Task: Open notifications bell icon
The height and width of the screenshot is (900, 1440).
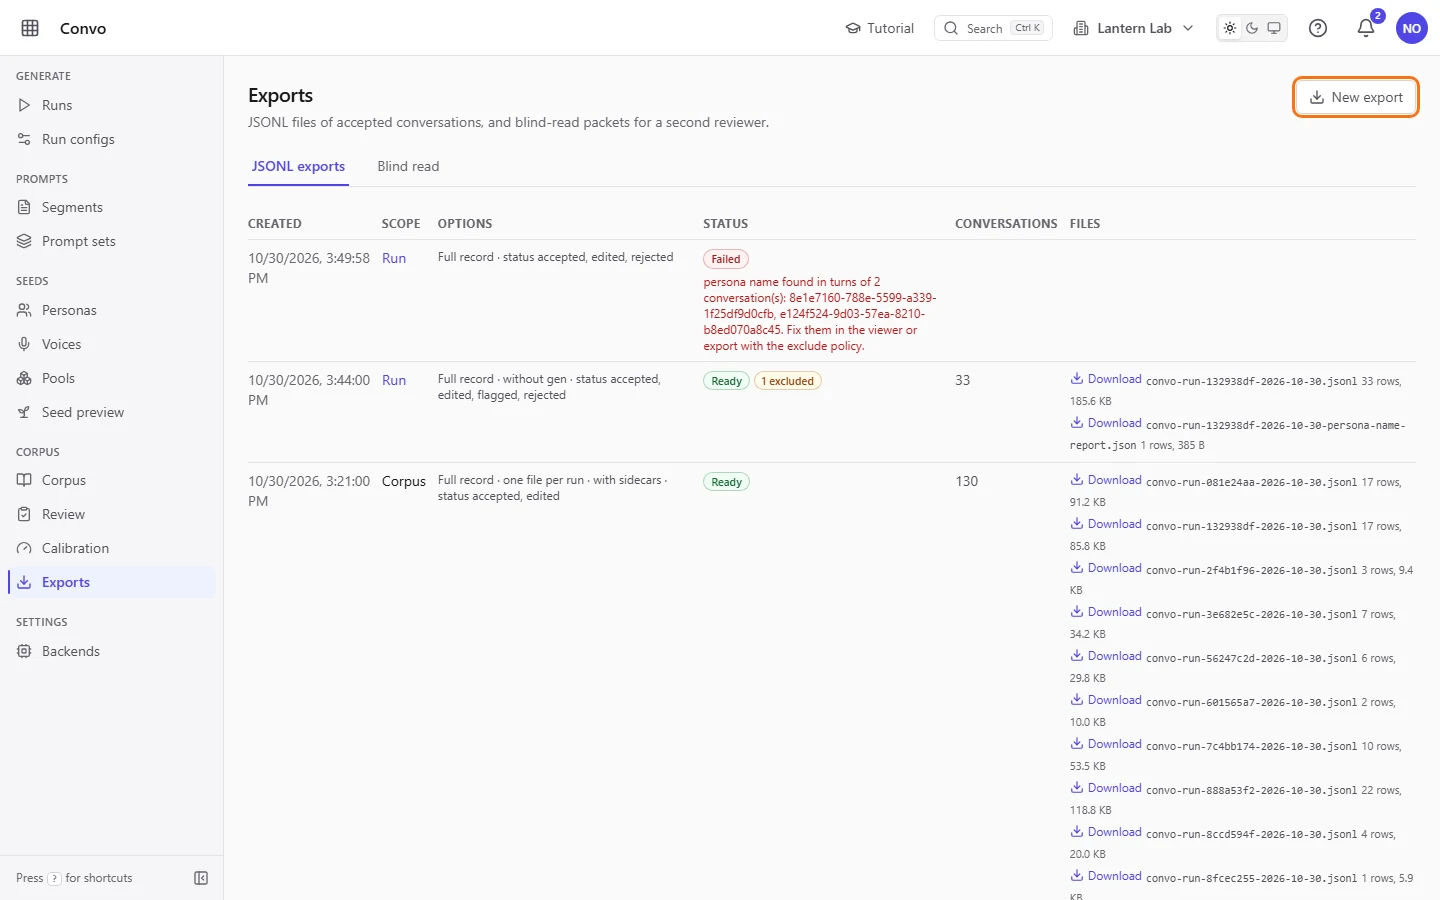Action: [x=1366, y=28]
